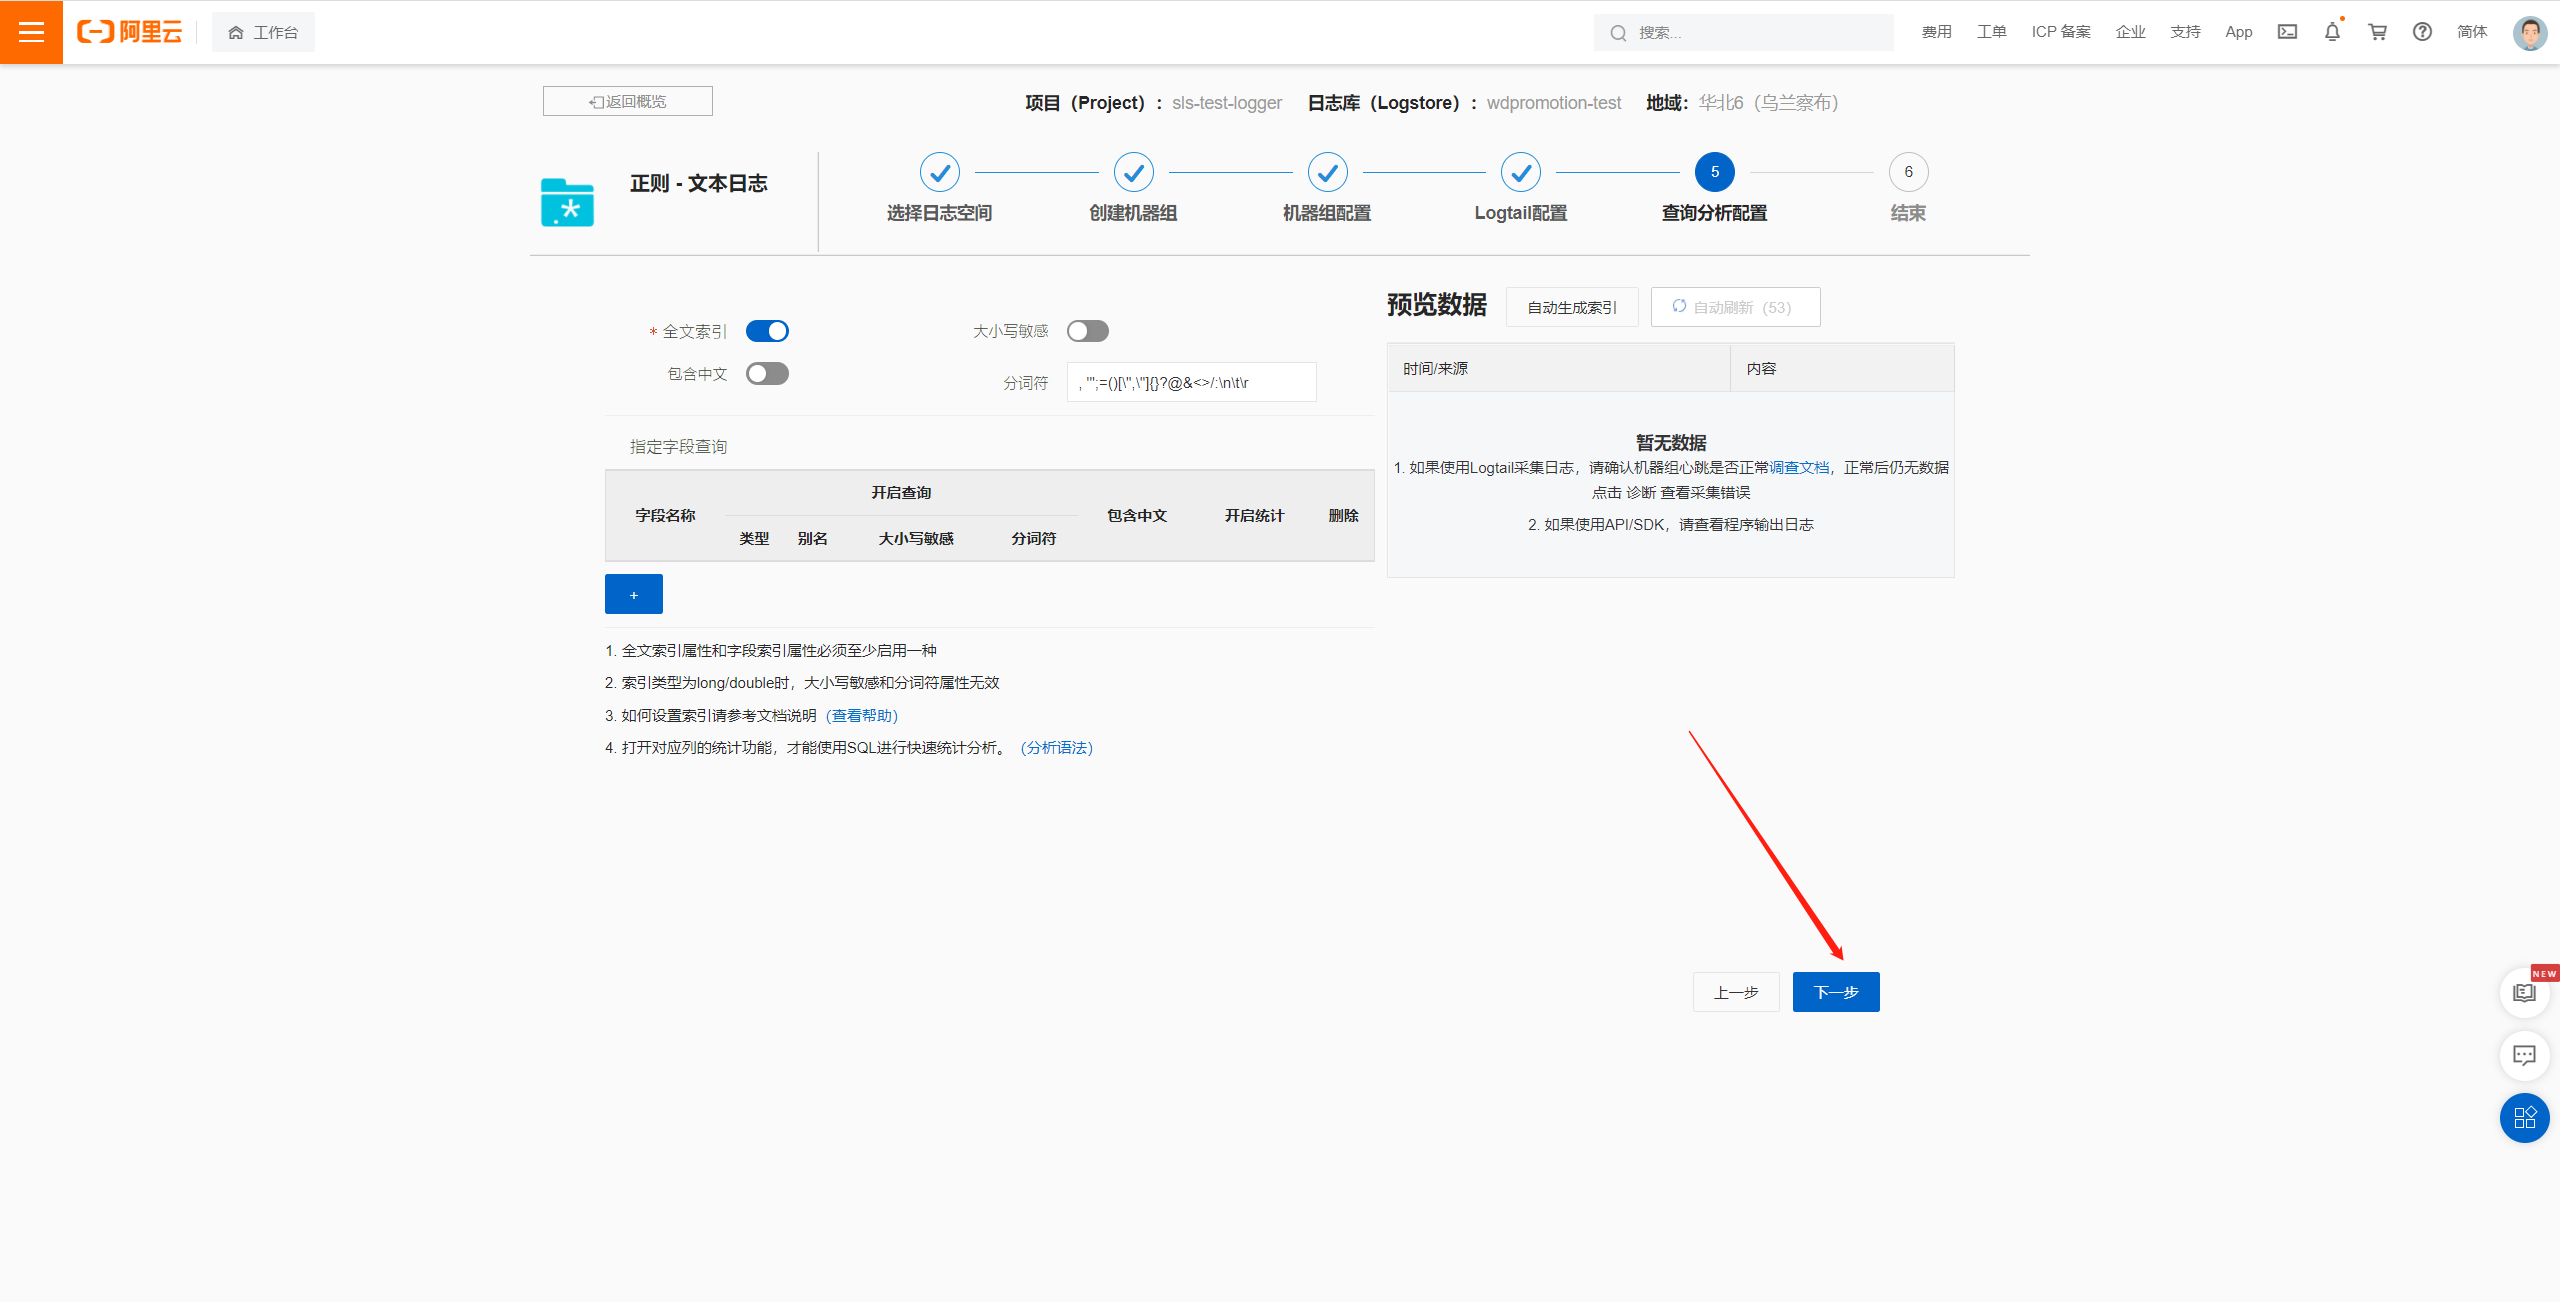Click the blue apps grid floating button

tap(2524, 1118)
